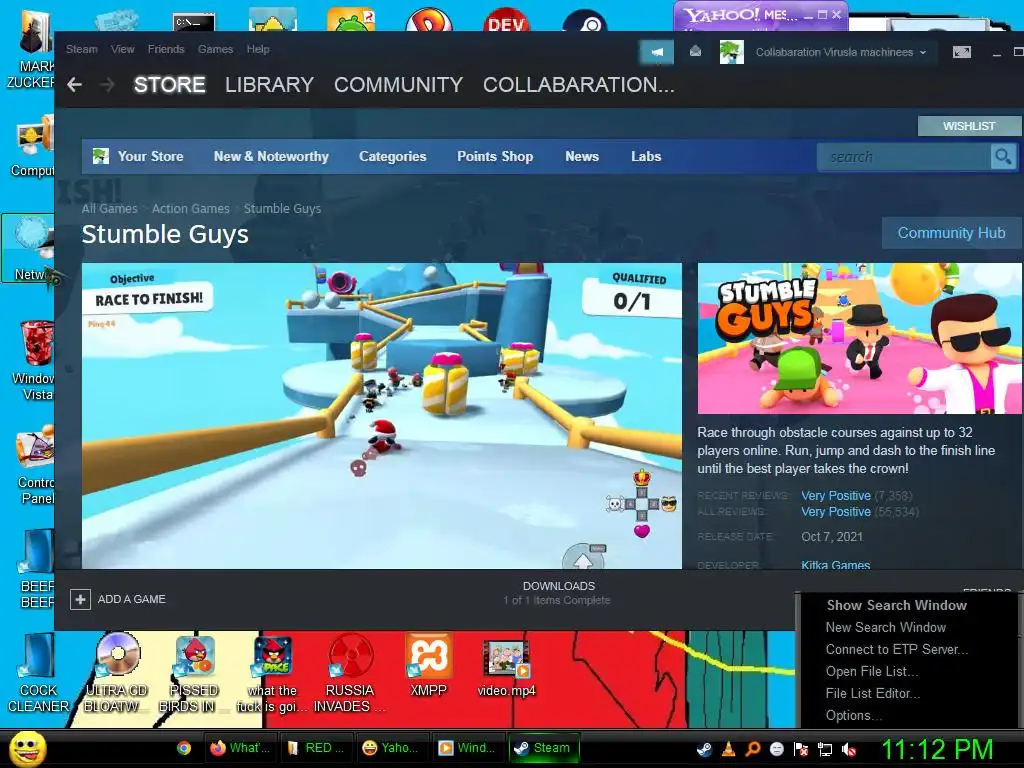Click the Steam forward arrow
Screen dimensions: 1024x768
pyautogui.click(x=107, y=85)
